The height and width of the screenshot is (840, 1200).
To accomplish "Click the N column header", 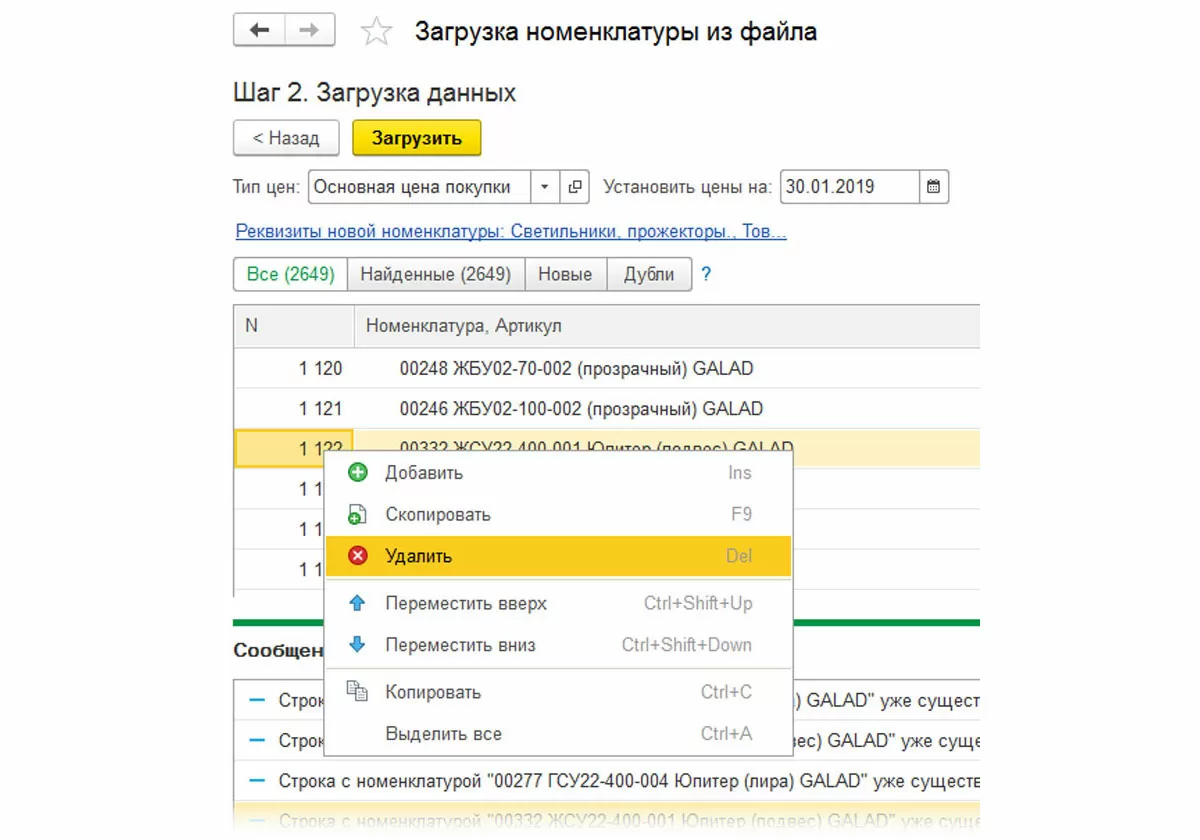I will (x=294, y=326).
